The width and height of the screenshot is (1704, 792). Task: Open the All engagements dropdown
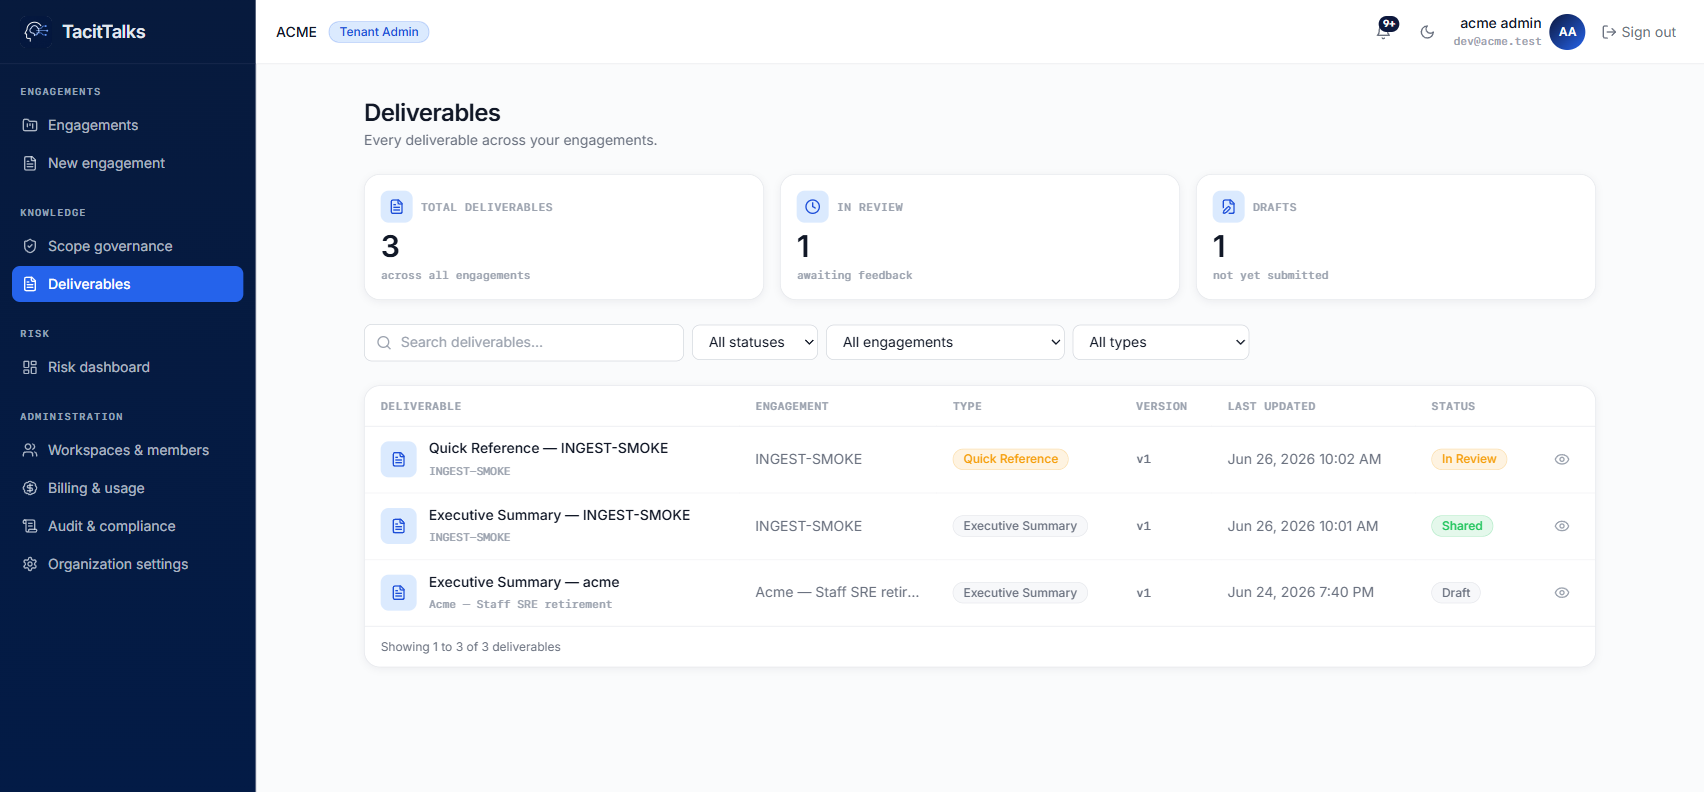(945, 342)
